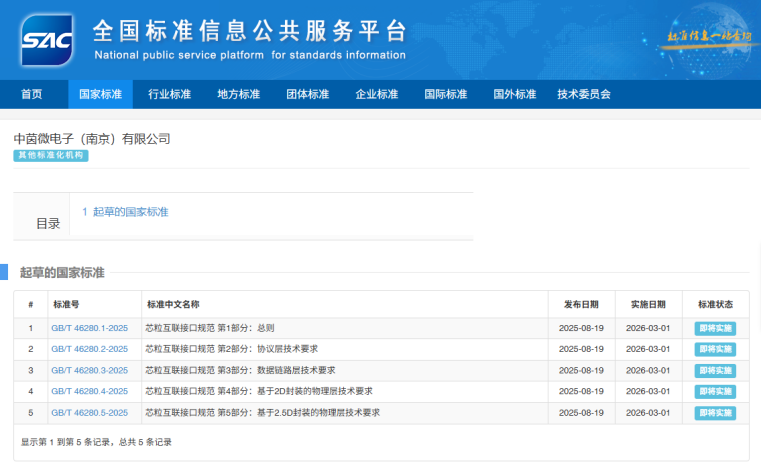Open standard GB/T 46280.5-2025 link
Screen dimensions: 761x462
tap(89, 412)
